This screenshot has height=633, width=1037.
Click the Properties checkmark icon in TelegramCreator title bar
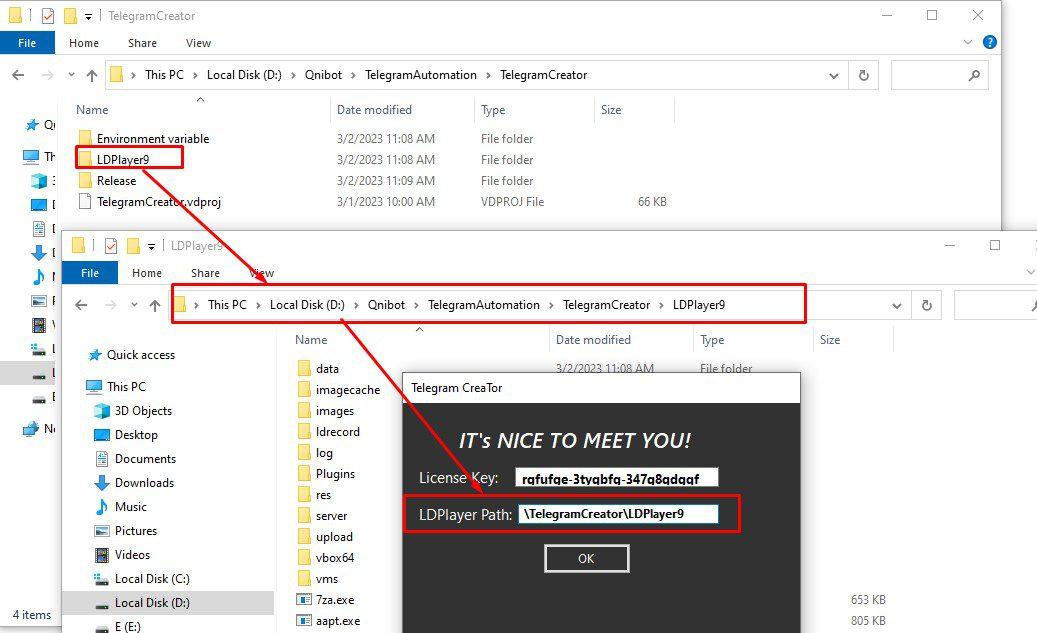point(48,15)
